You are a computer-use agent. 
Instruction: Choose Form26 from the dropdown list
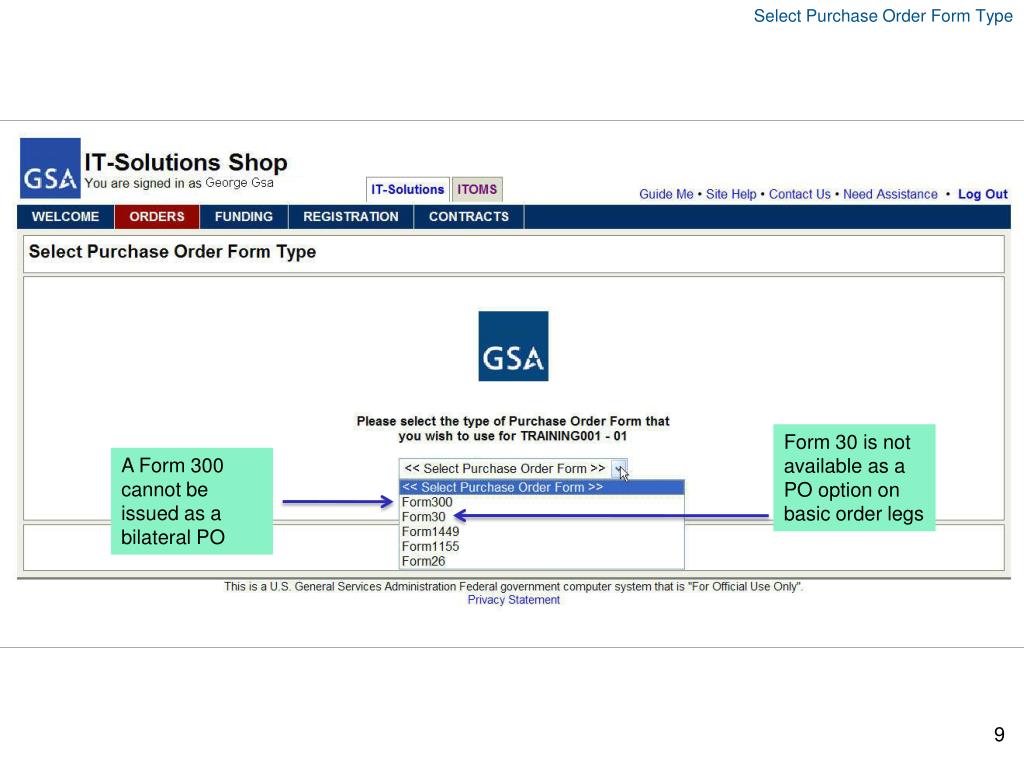(542, 561)
